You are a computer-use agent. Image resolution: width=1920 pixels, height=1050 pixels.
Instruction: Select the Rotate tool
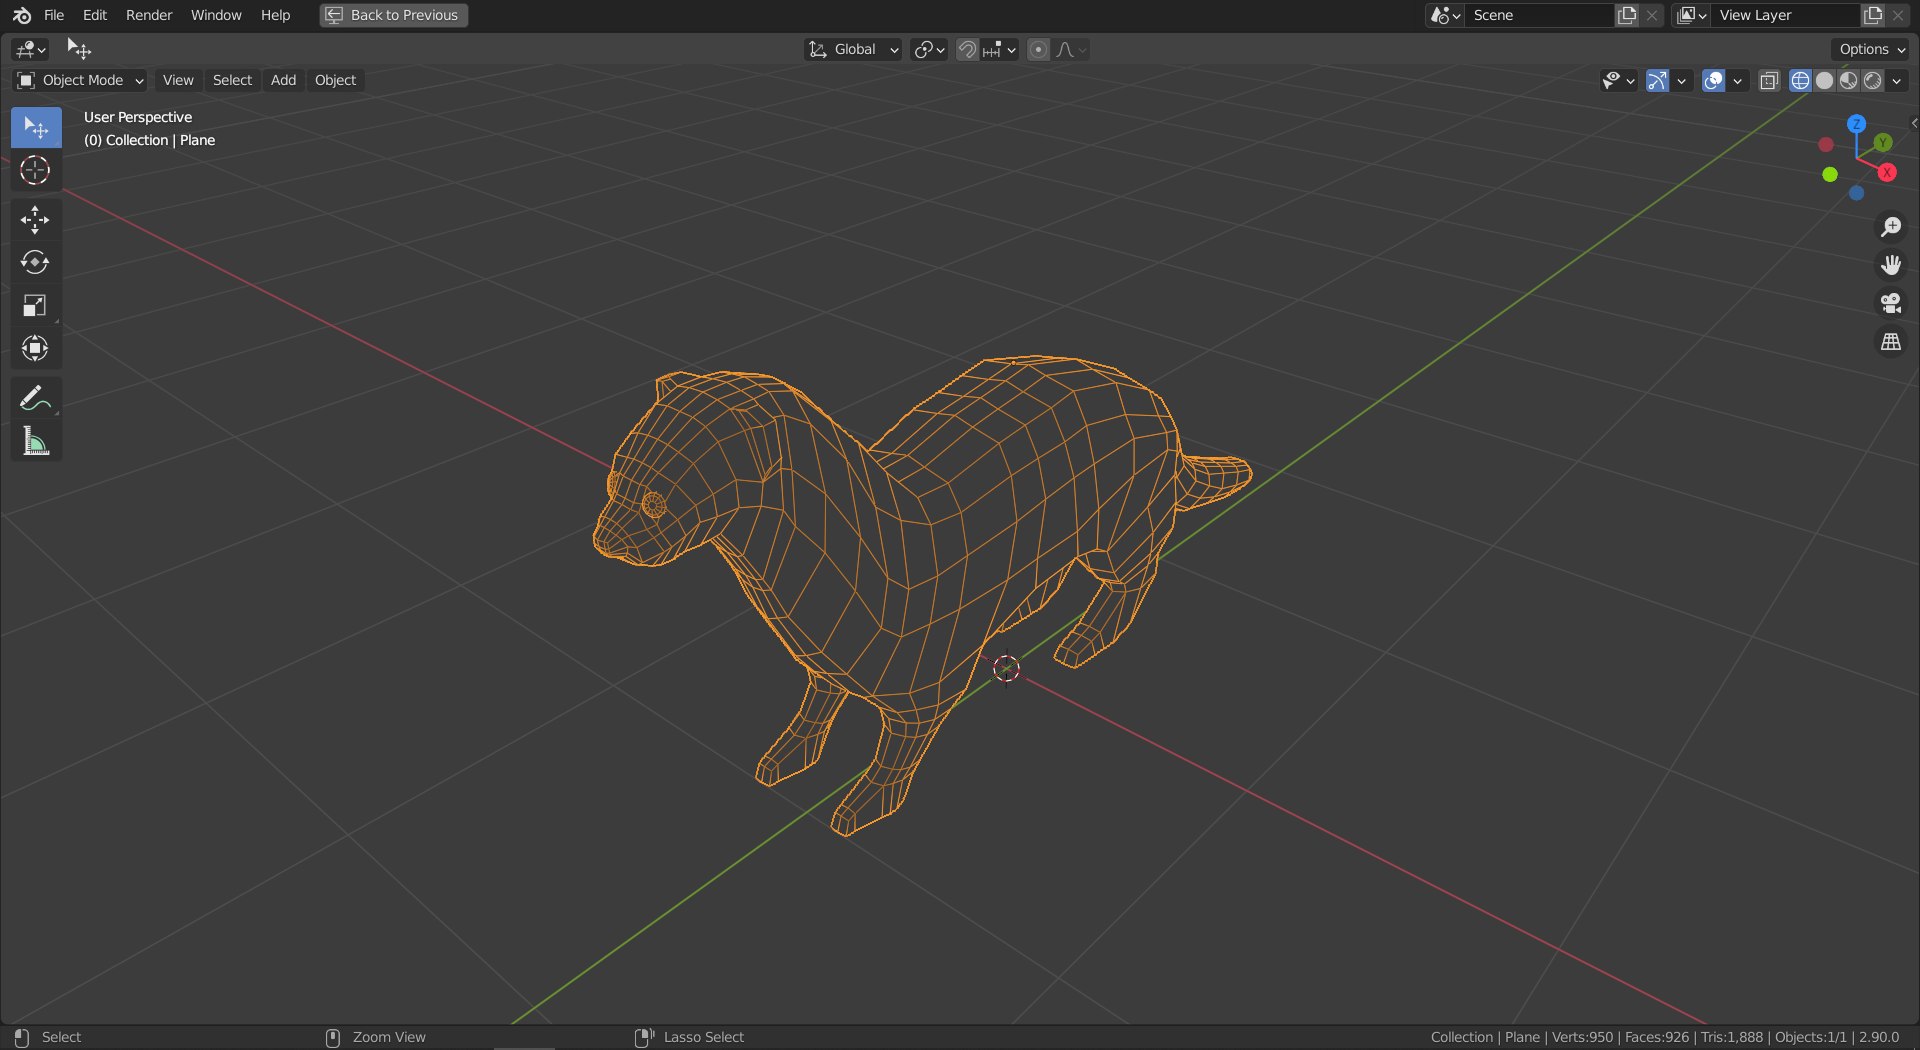(36, 263)
